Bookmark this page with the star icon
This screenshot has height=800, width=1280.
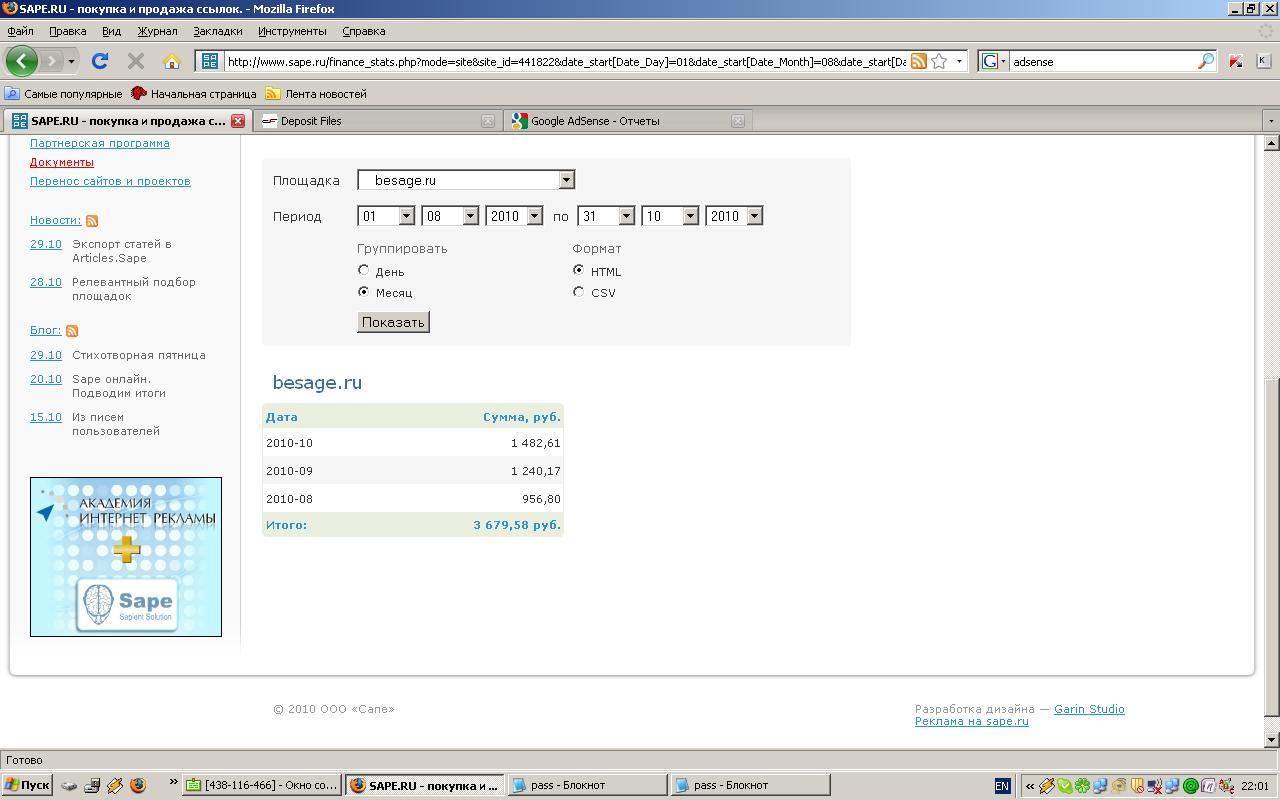click(939, 61)
